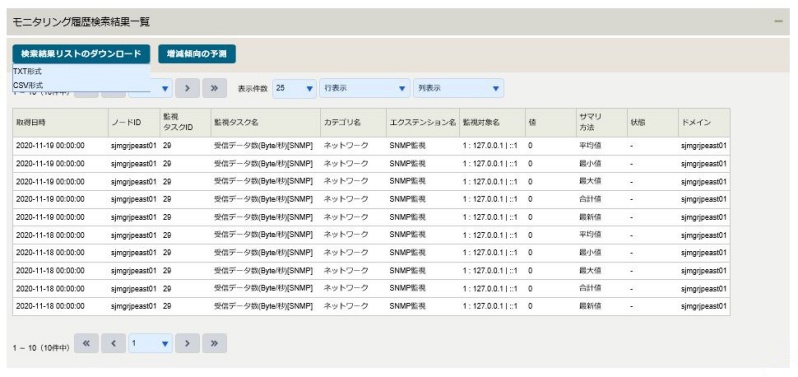Click the 監視対象名 column header
Screen dimensions: 798x377
[x=492, y=123]
